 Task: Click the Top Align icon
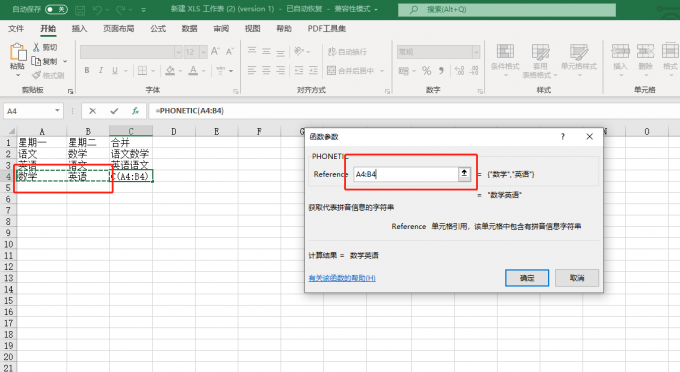(x=252, y=51)
